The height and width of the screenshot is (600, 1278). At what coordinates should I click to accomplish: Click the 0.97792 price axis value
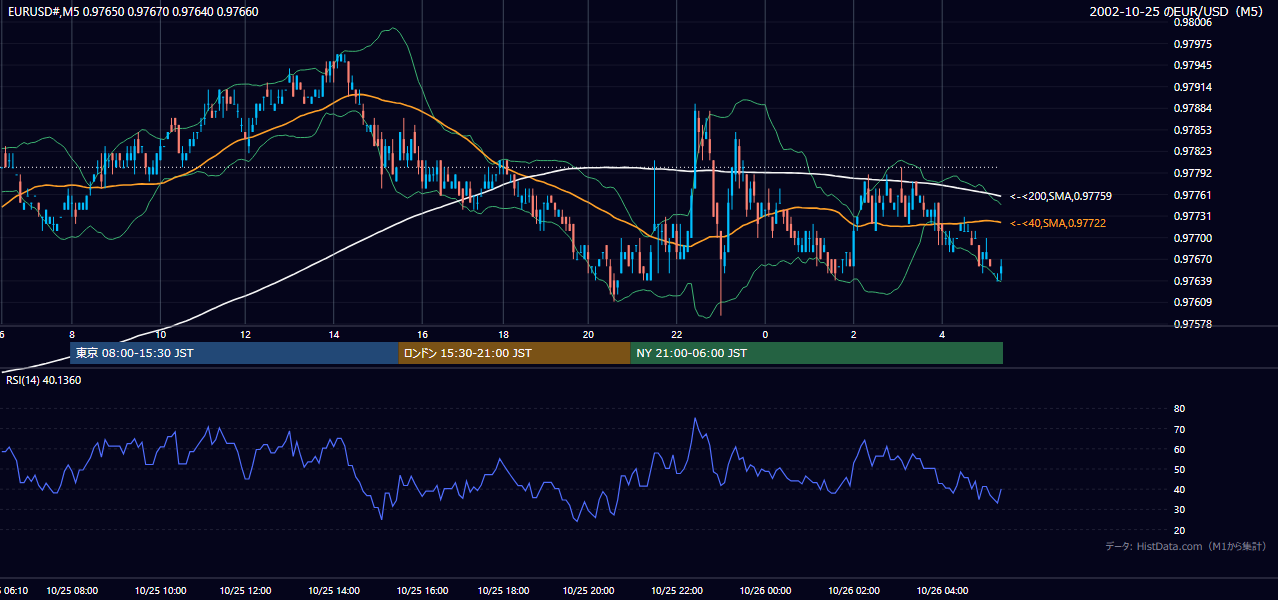click(x=1192, y=173)
